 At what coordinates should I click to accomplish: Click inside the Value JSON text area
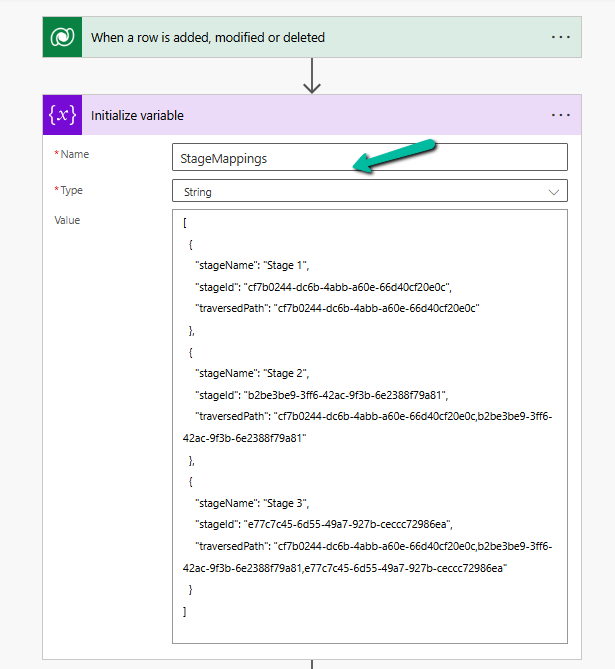pos(370,426)
